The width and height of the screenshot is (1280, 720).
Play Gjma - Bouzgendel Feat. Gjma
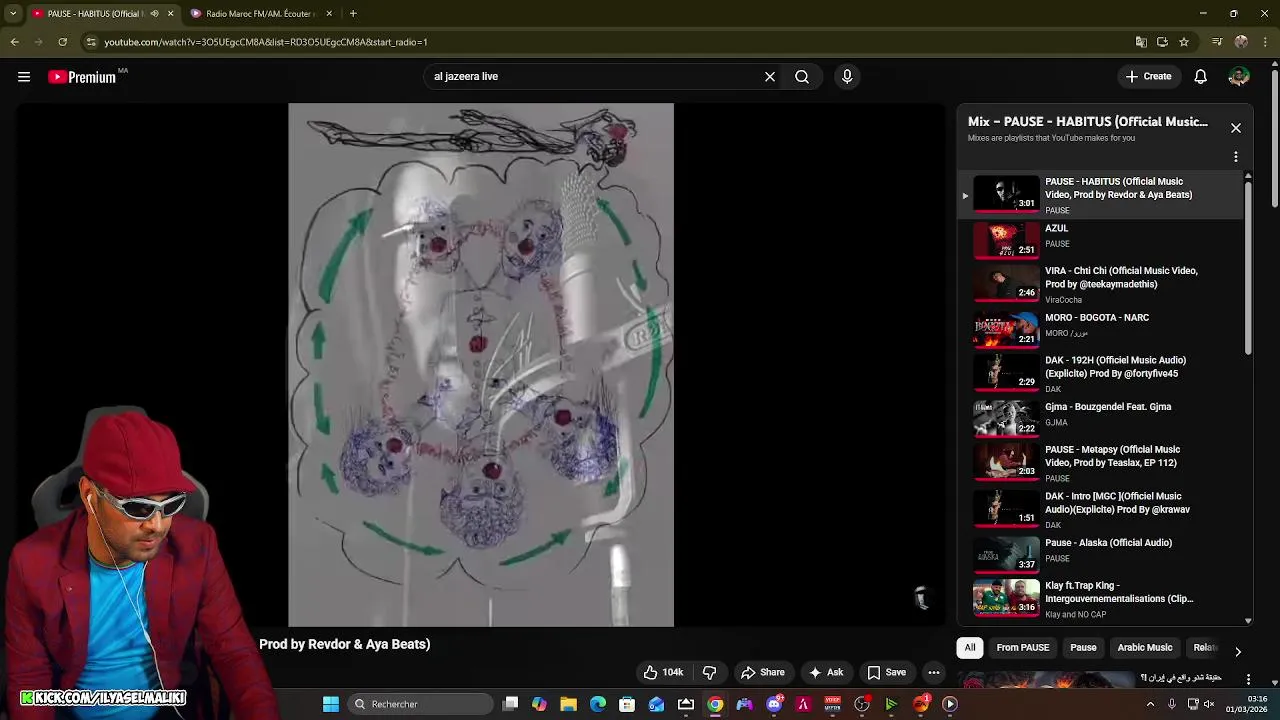(1100, 418)
